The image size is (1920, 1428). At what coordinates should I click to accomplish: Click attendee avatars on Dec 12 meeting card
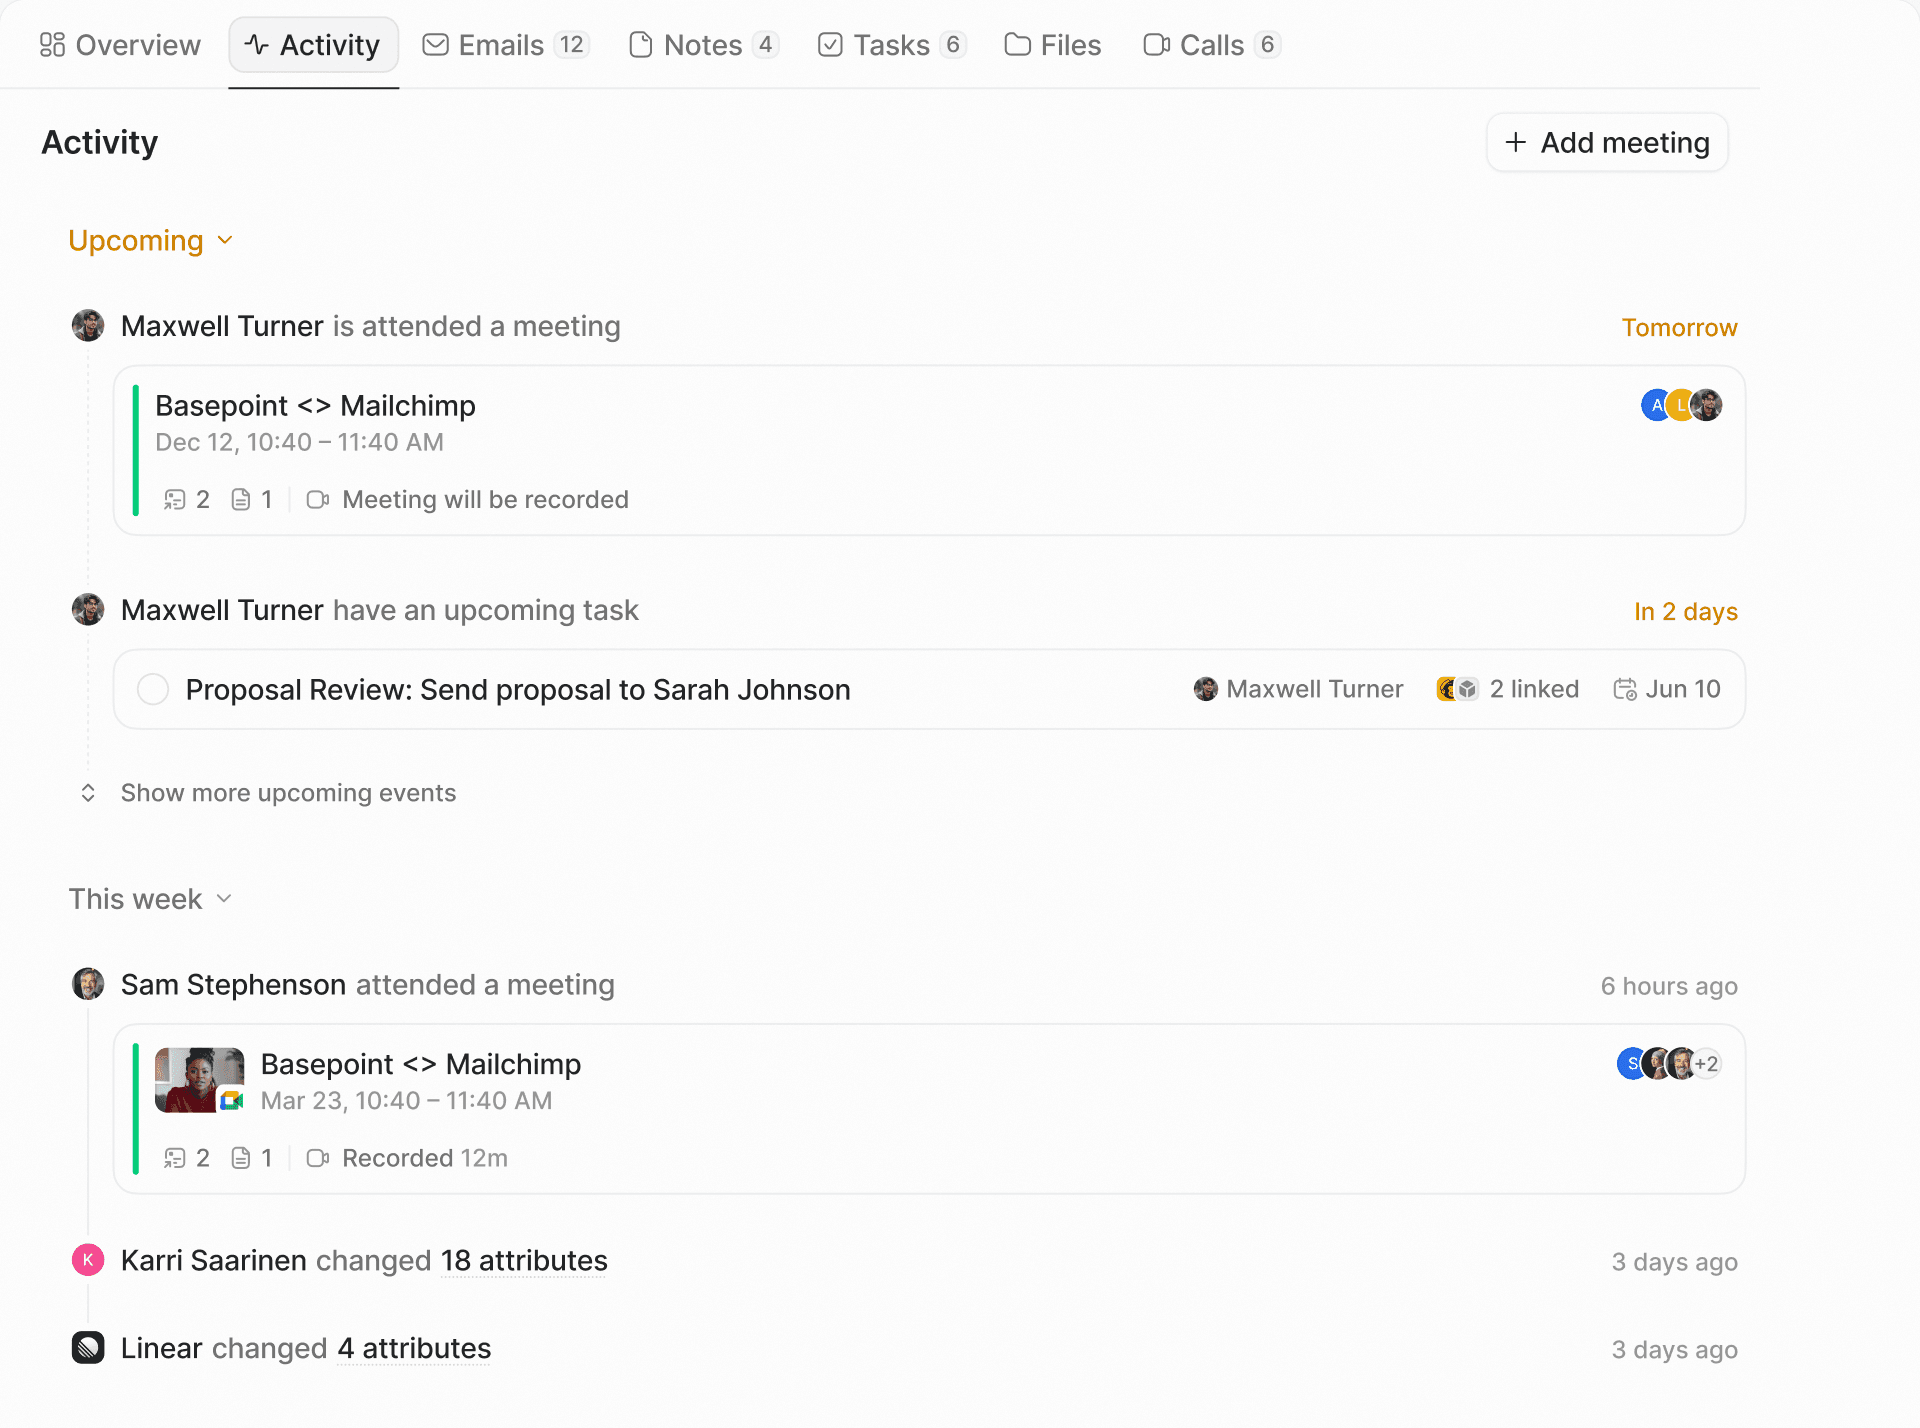click(x=1682, y=405)
